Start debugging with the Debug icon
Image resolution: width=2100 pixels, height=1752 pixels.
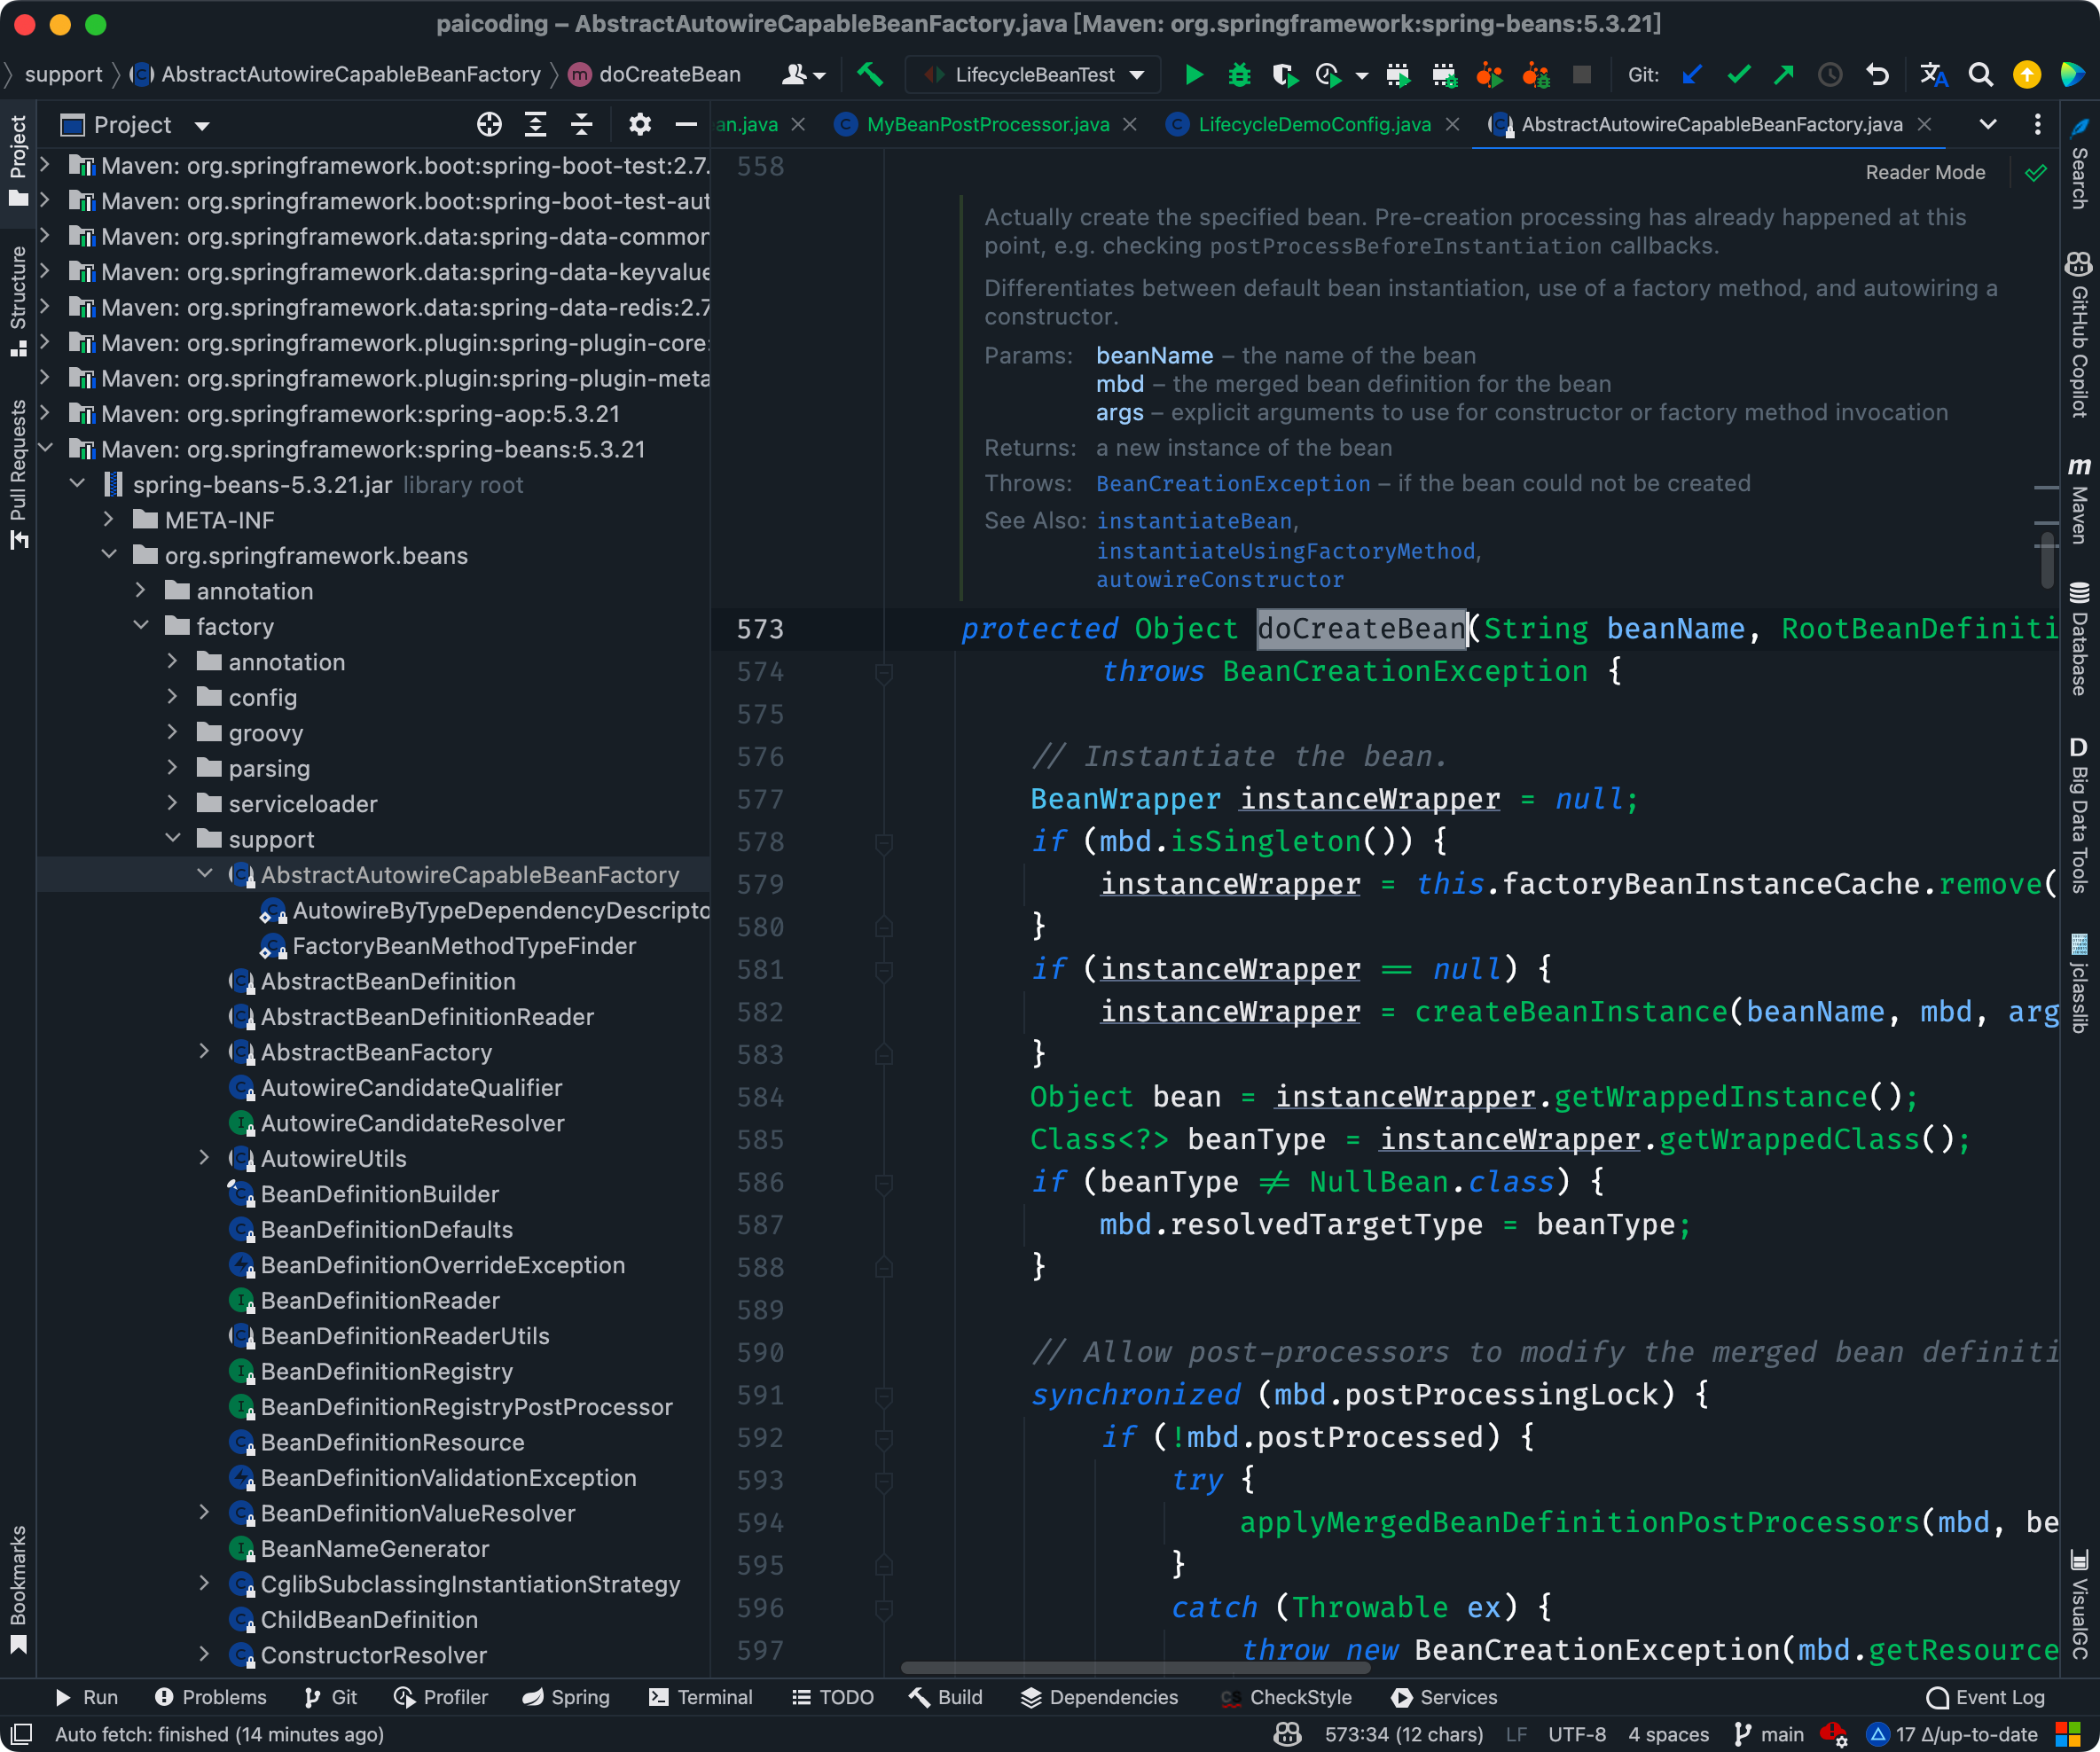[1240, 74]
